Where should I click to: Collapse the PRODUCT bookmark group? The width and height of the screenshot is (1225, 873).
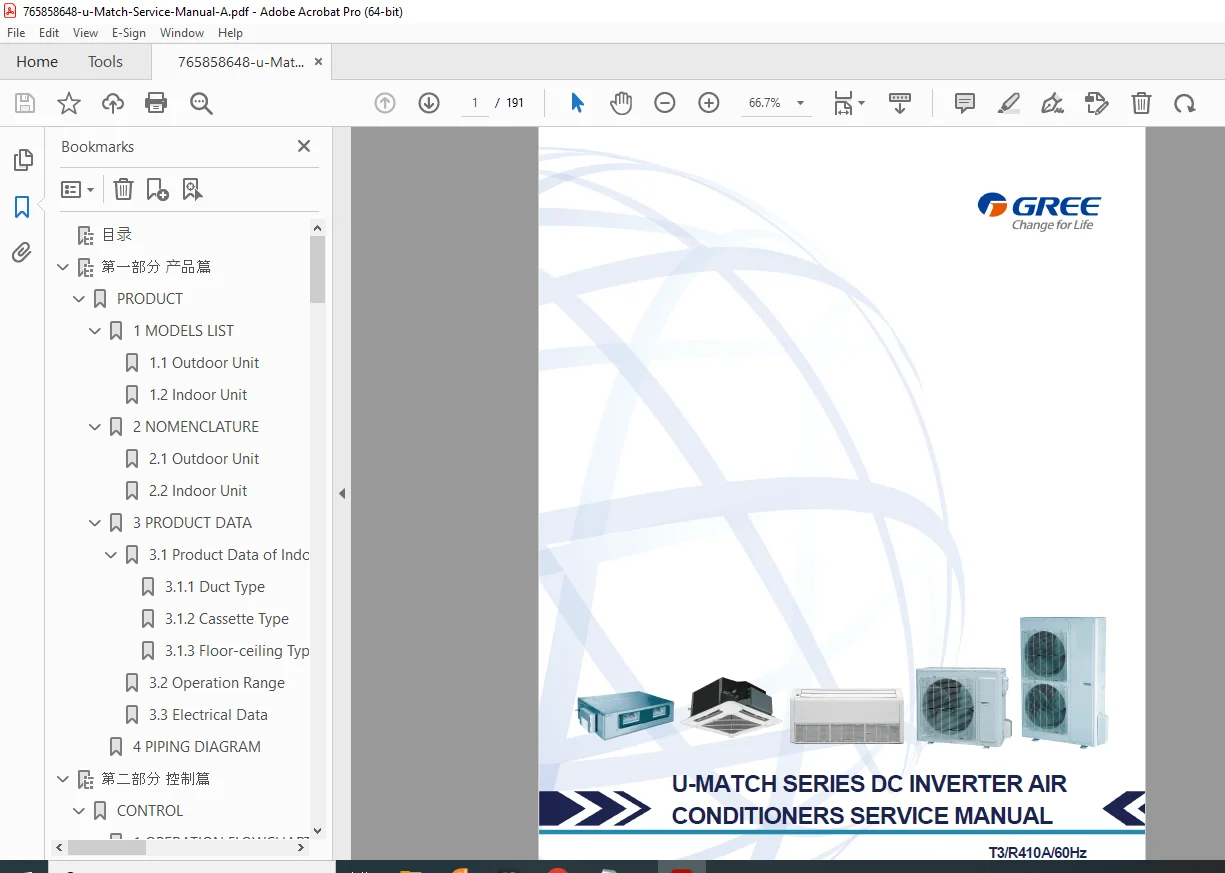79,299
